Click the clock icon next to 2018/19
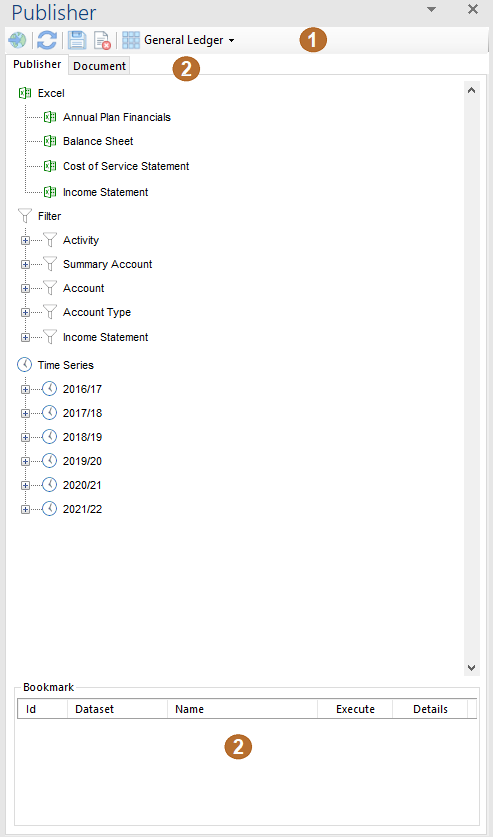The height and width of the screenshot is (837, 493). [49, 437]
